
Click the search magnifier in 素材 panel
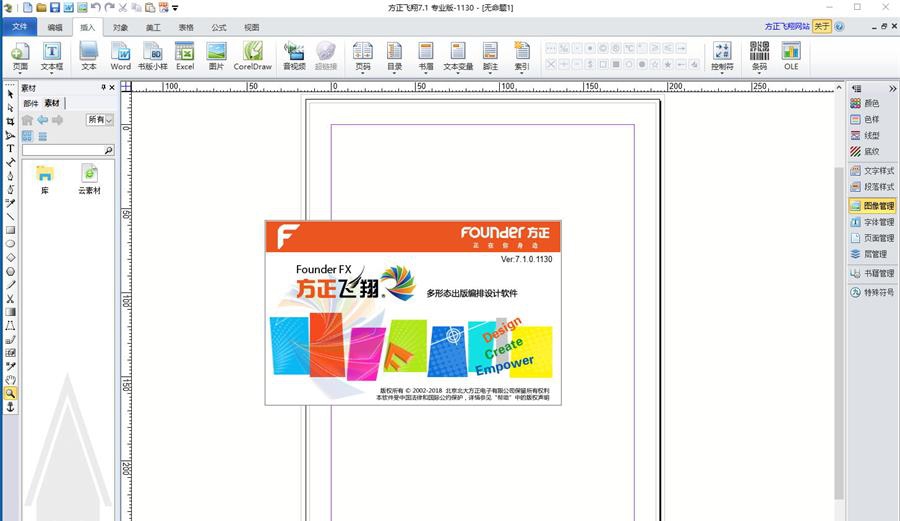pyautogui.click(x=108, y=150)
